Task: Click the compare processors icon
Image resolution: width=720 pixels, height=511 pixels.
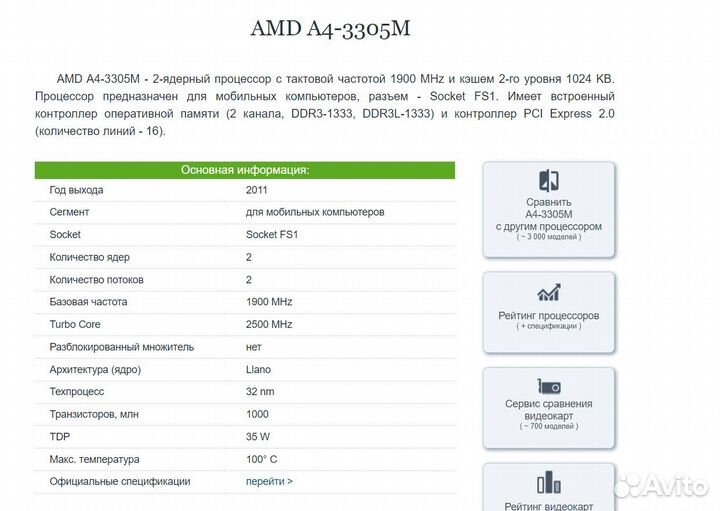Action: pyautogui.click(x=549, y=180)
